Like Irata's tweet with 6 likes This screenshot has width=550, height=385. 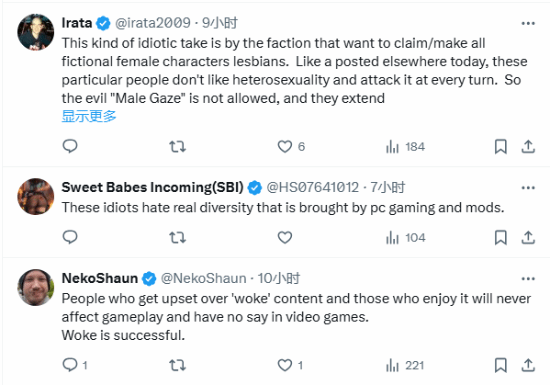tap(291, 146)
